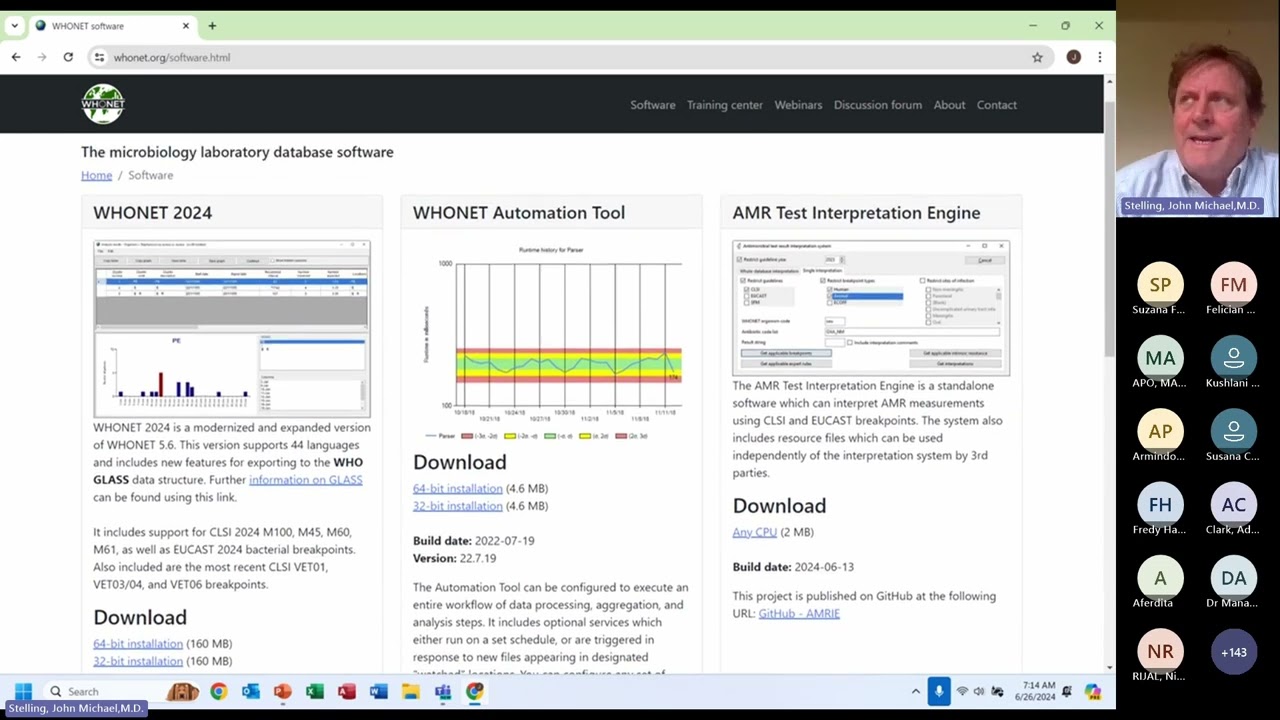Toggle the microphone tray icon

[939, 691]
